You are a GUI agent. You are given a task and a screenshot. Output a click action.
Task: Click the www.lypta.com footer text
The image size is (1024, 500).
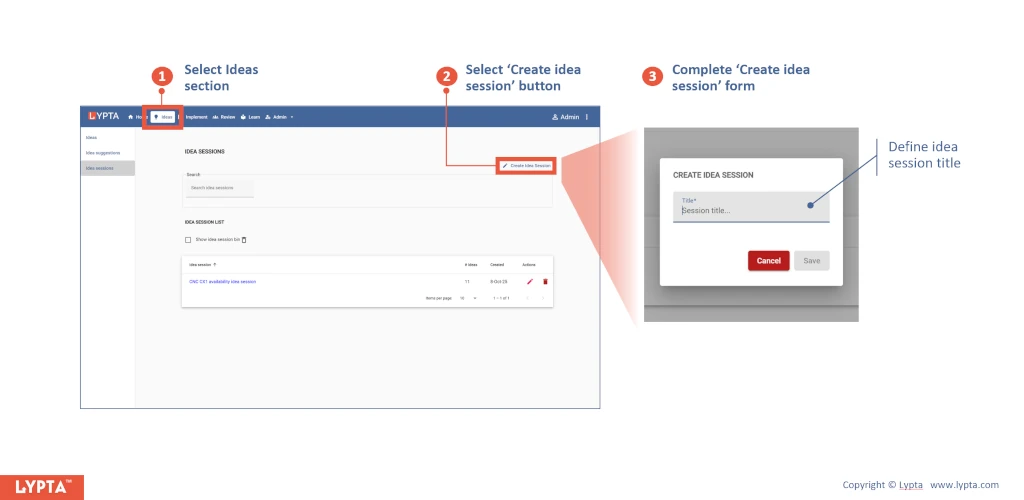[965, 484]
